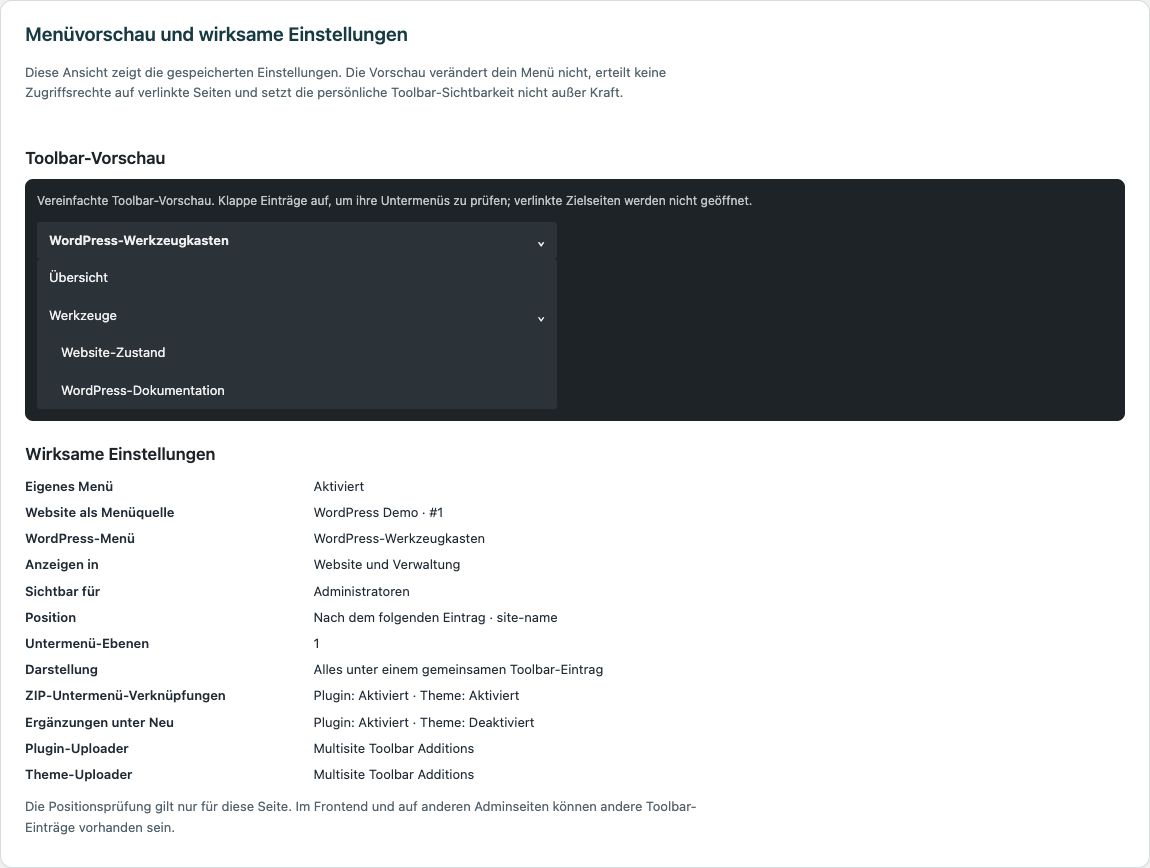1150x868 pixels.
Task: Click the Untermenü-Ebenen label
Action: [x=87, y=643]
